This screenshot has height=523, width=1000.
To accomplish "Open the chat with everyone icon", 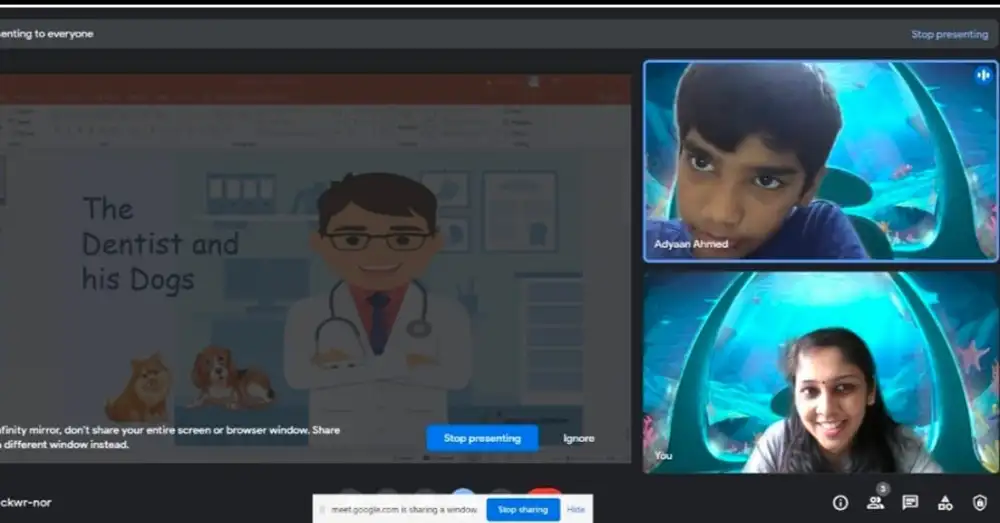I will tap(910, 502).
